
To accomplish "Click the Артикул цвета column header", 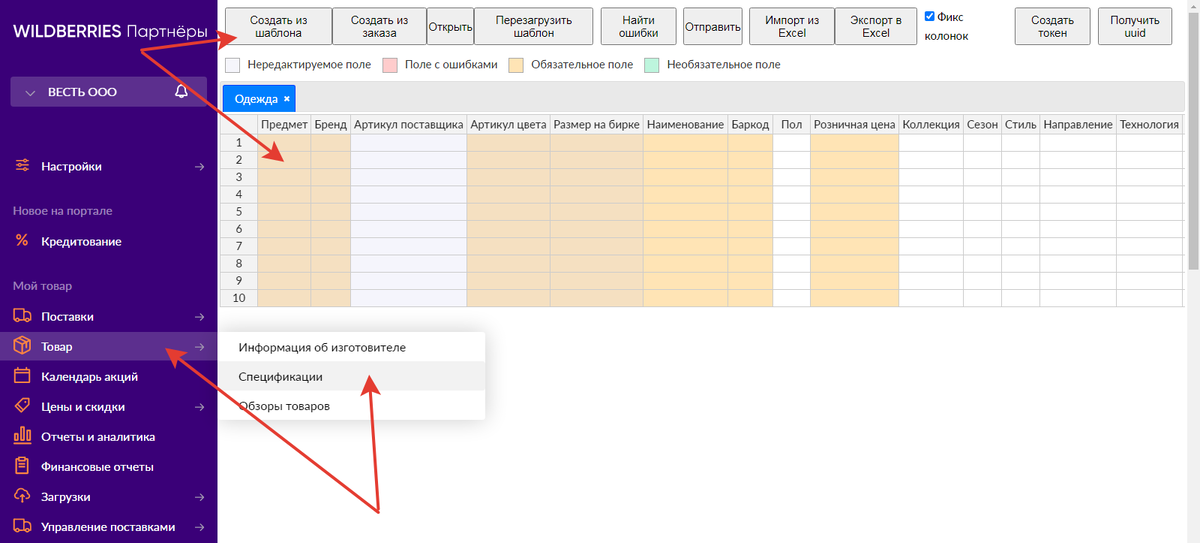I will click(x=508, y=125).
